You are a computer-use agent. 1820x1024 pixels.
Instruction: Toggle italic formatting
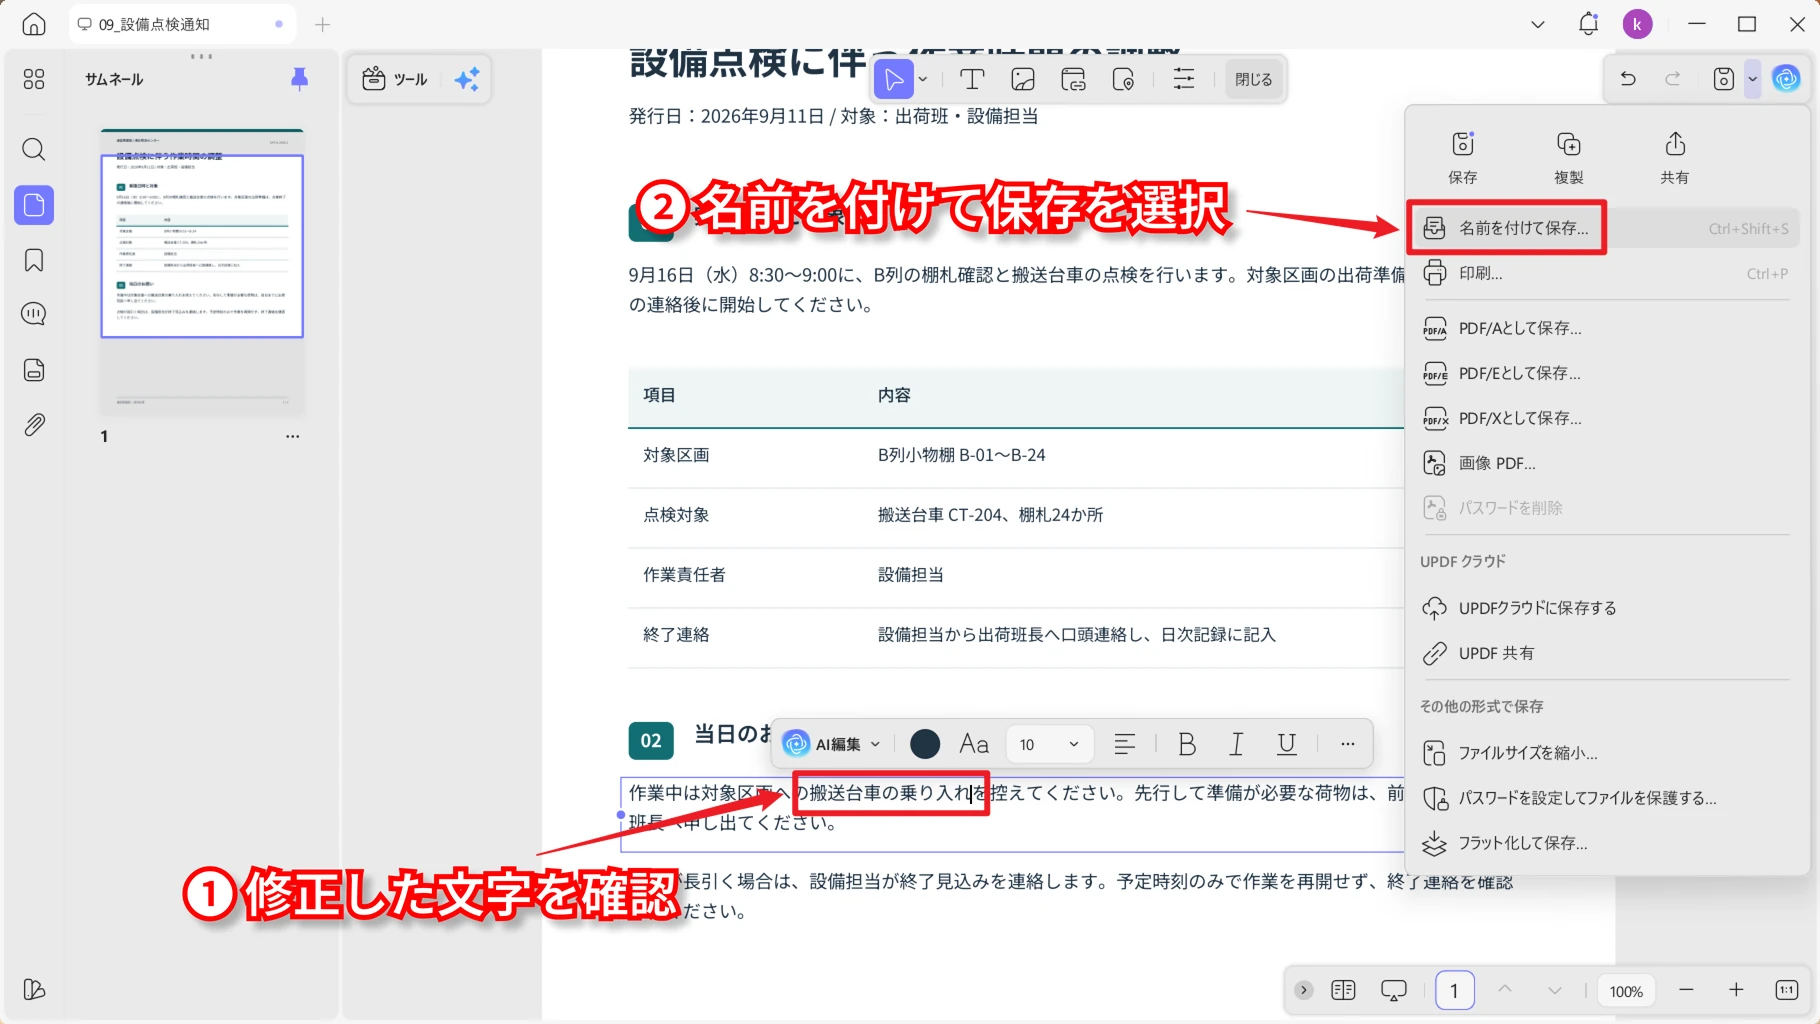(1237, 744)
